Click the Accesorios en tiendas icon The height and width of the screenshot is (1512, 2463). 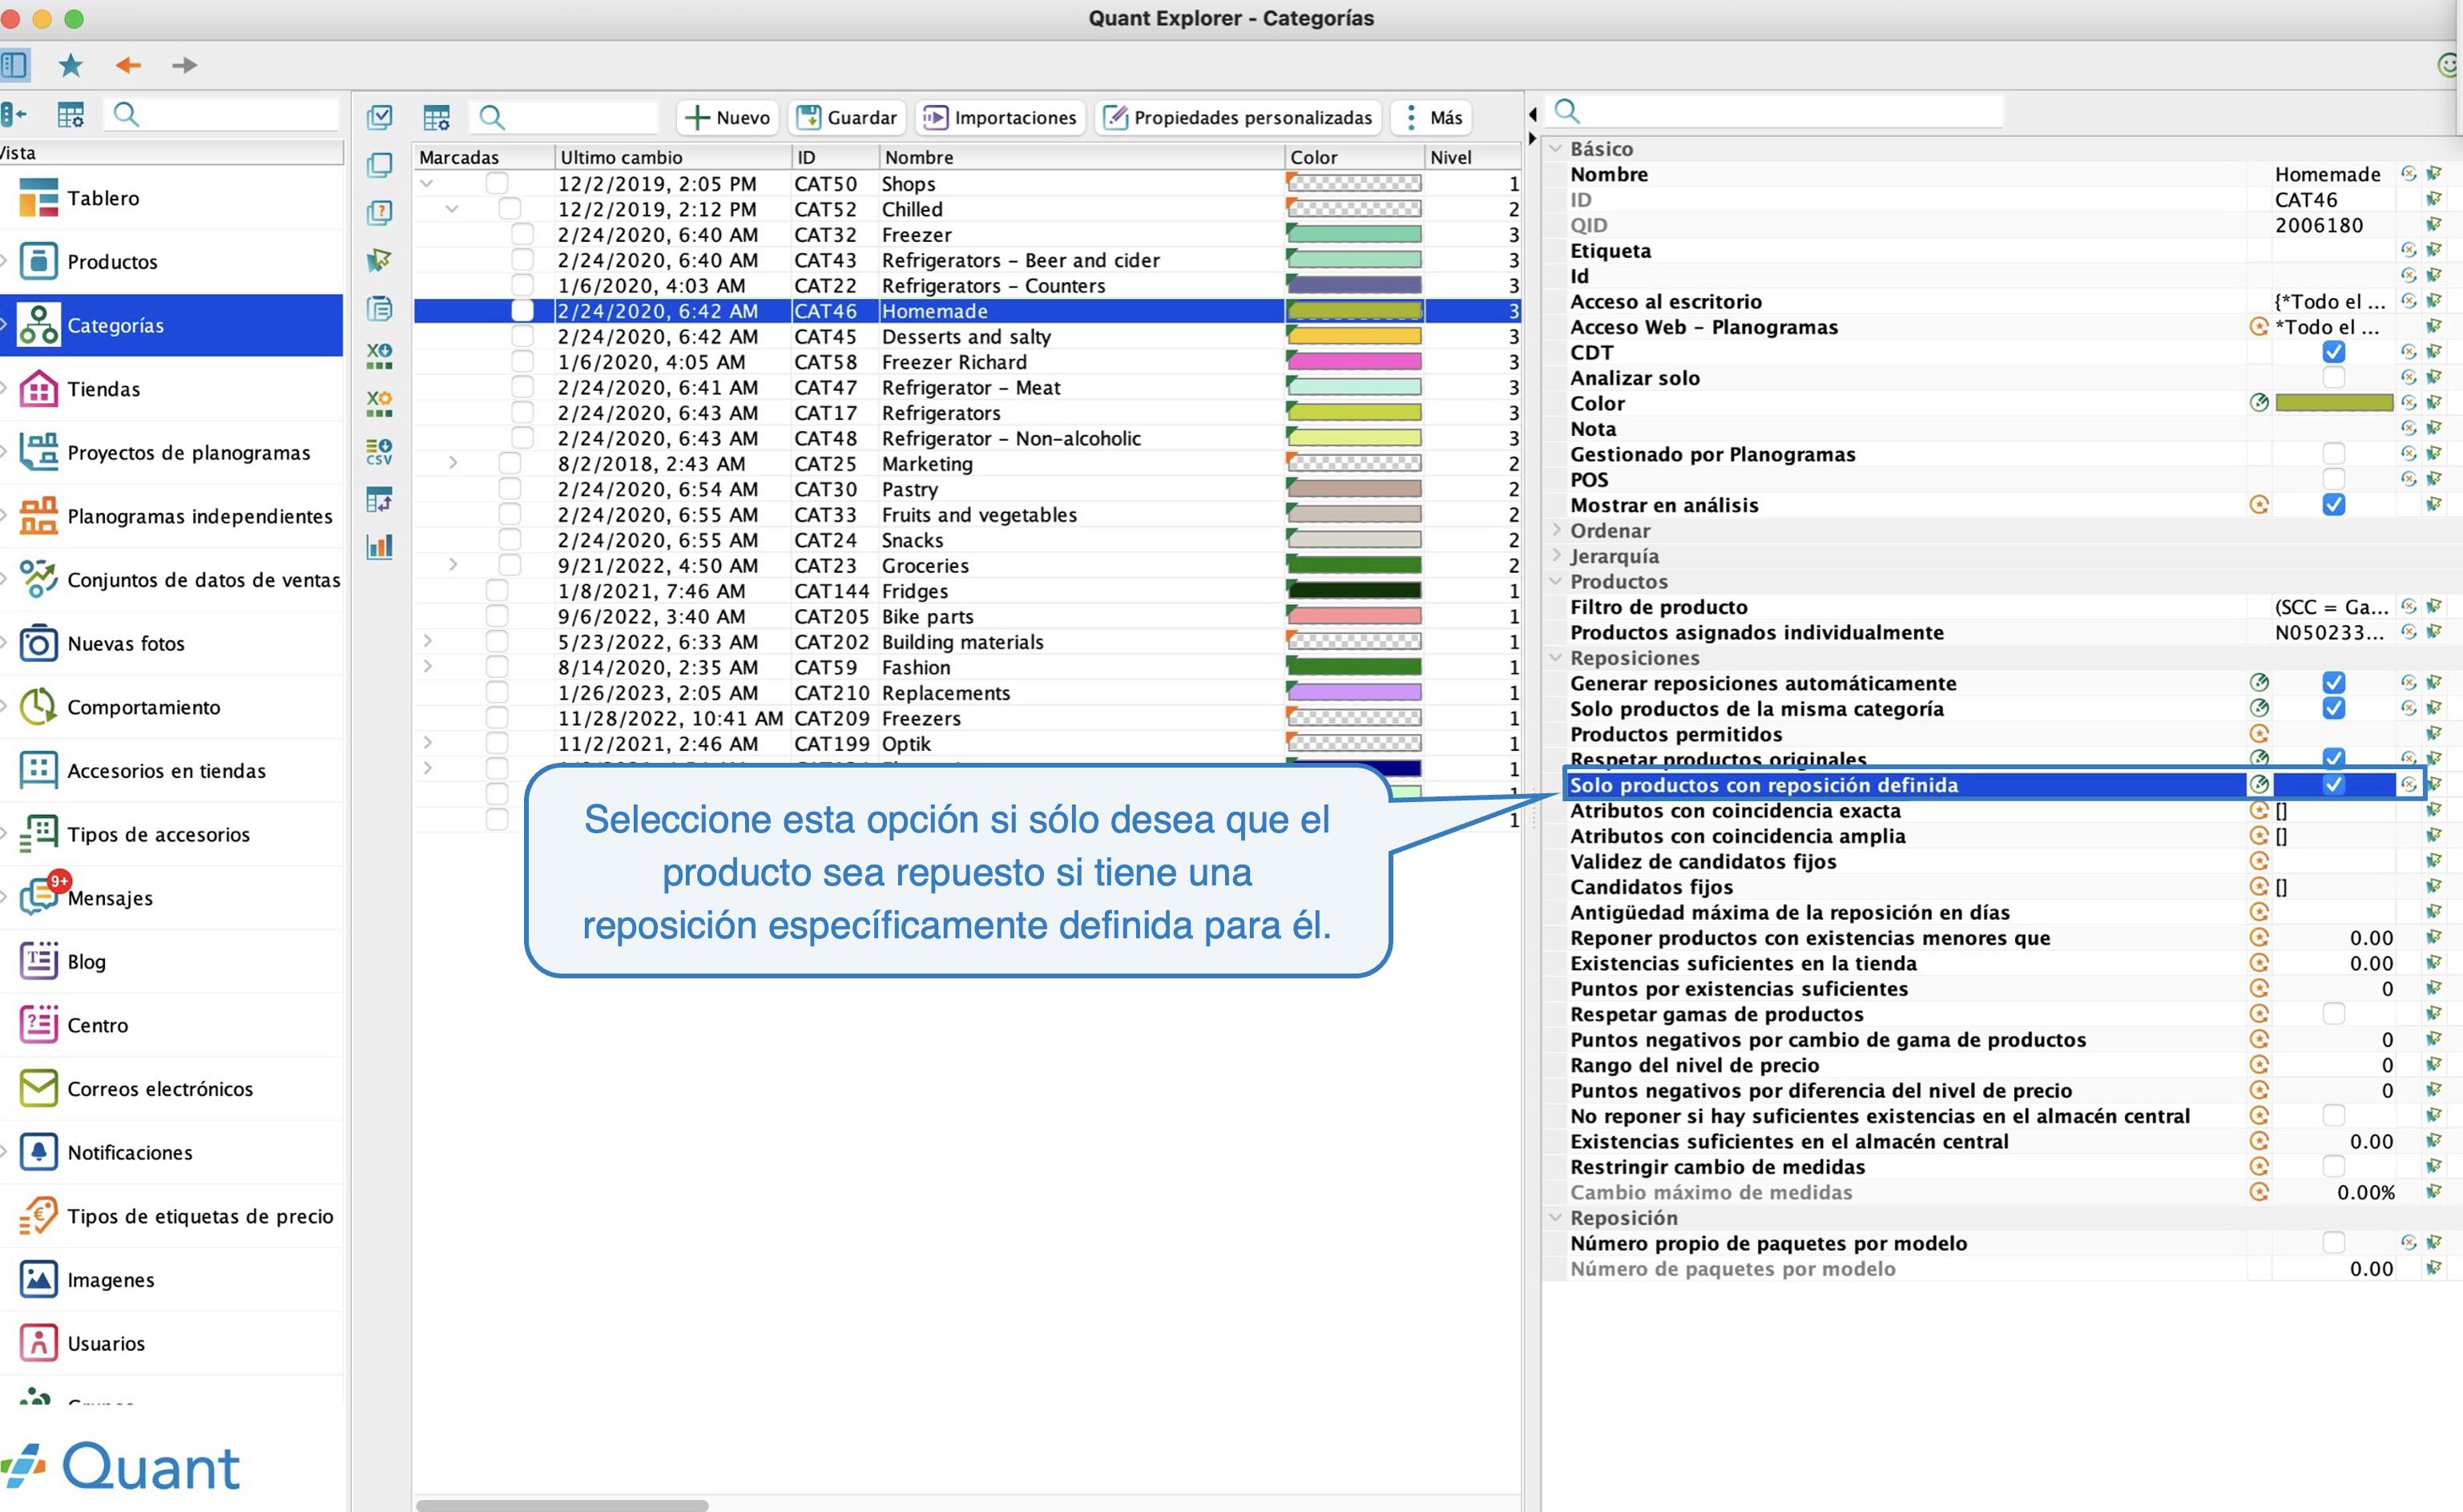[39, 771]
